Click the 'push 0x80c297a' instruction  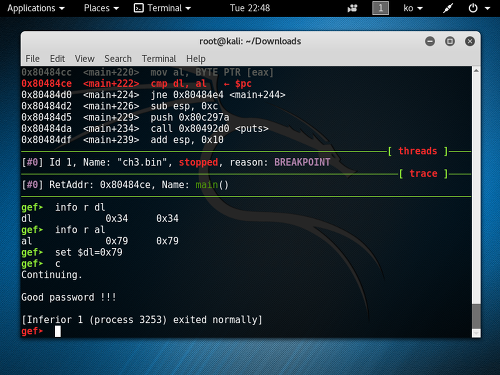tap(190, 117)
